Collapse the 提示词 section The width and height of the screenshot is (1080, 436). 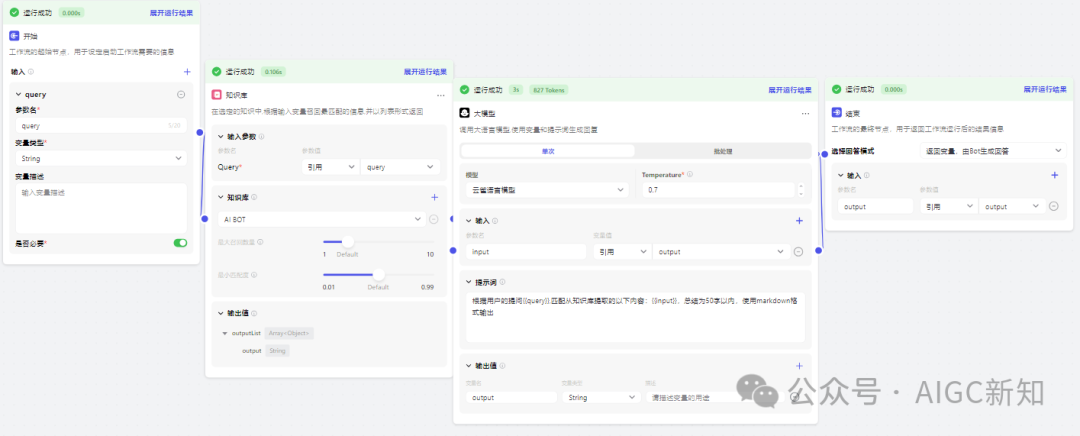click(468, 282)
